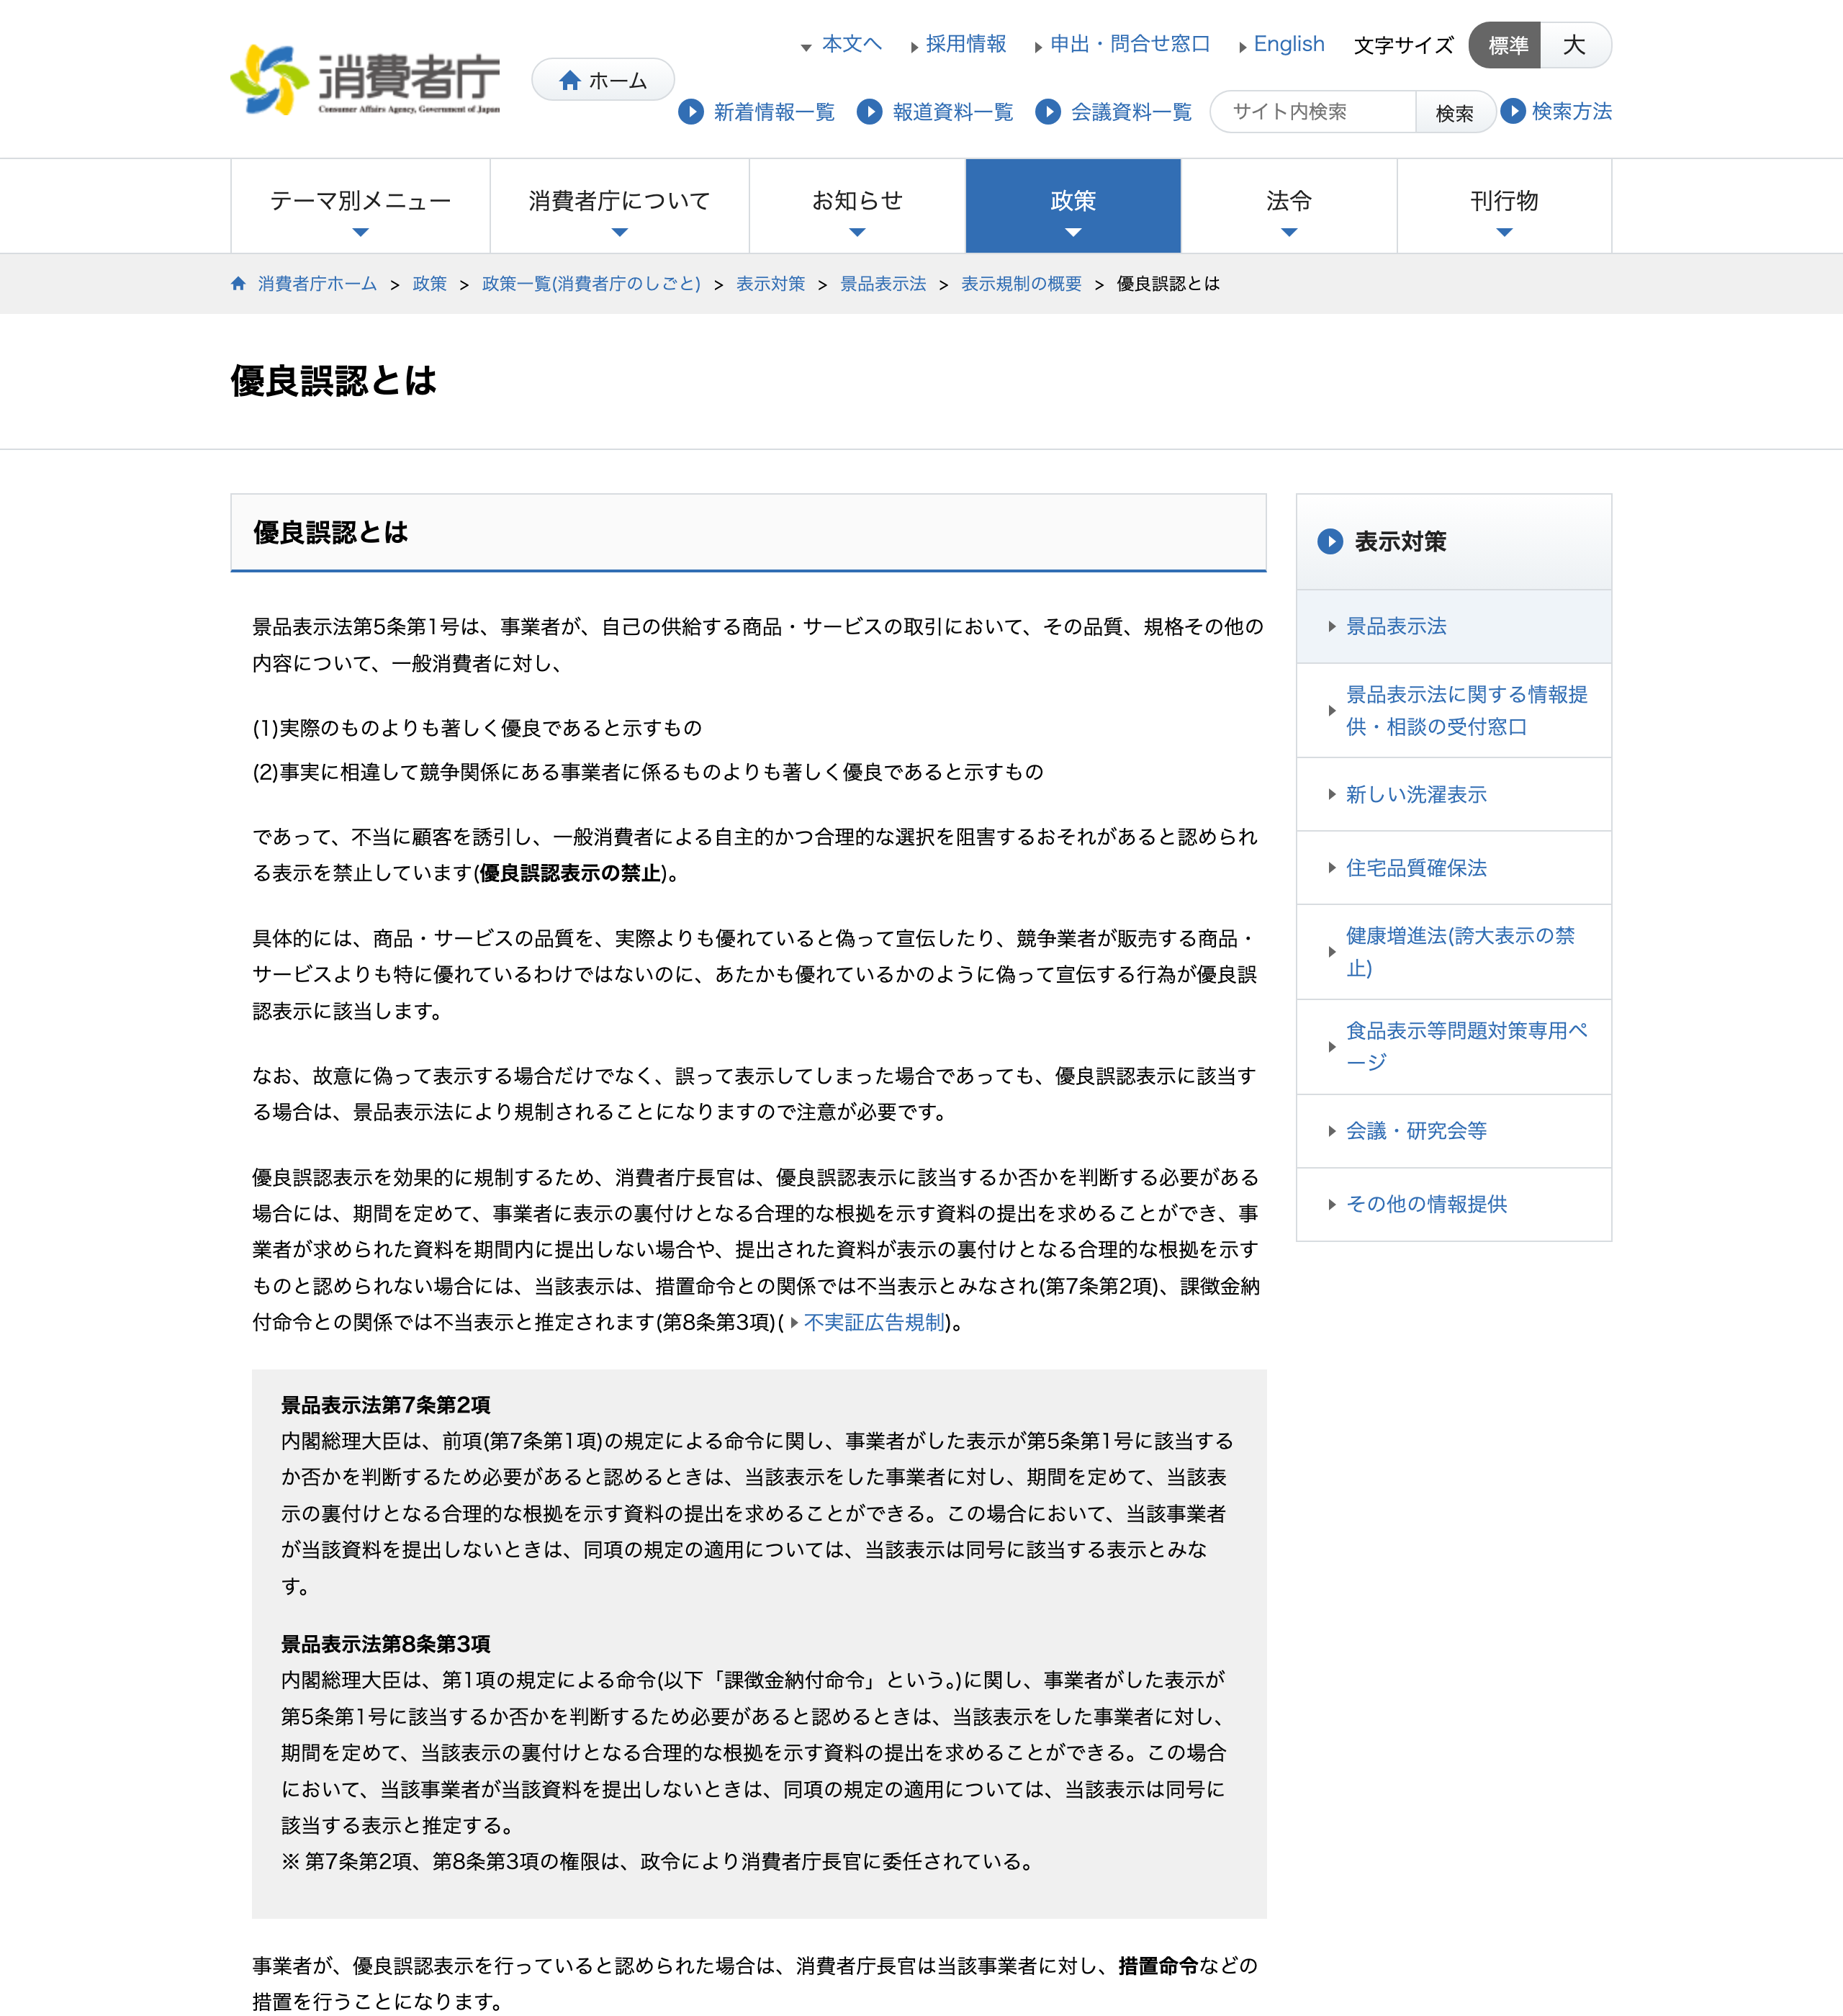Viewport: 1843px width, 2016px height.
Task: Click the 景品表示法第7条第2項 heading
Action: click(x=385, y=1405)
